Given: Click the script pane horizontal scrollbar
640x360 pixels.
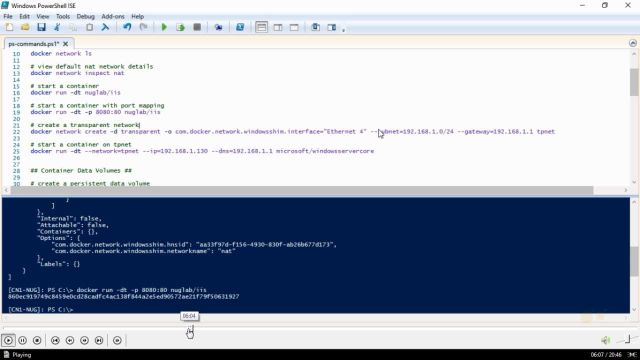Looking at the screenshot, I should pyautogui.click(x=302, y=190).
